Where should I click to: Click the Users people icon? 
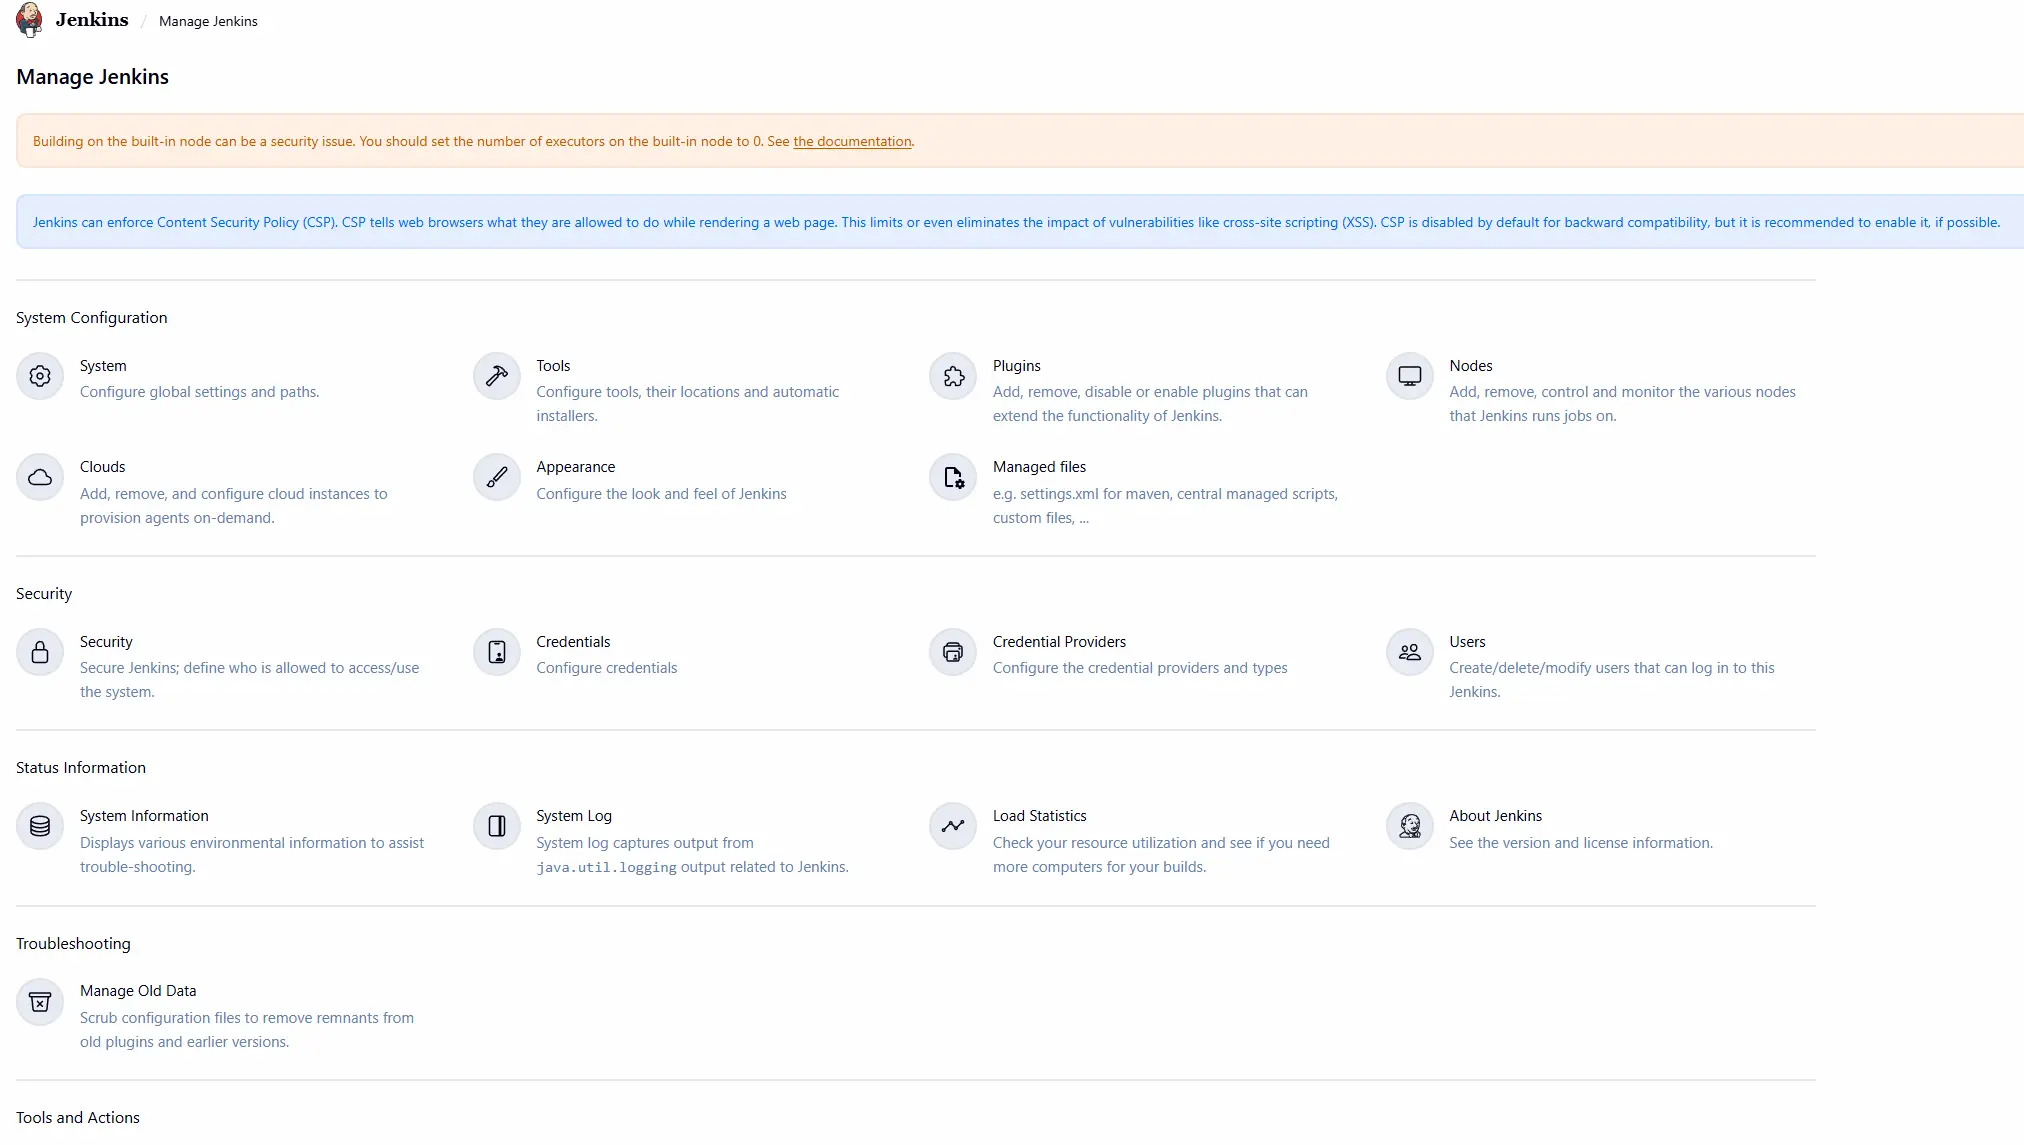[x=1410, y=653]
